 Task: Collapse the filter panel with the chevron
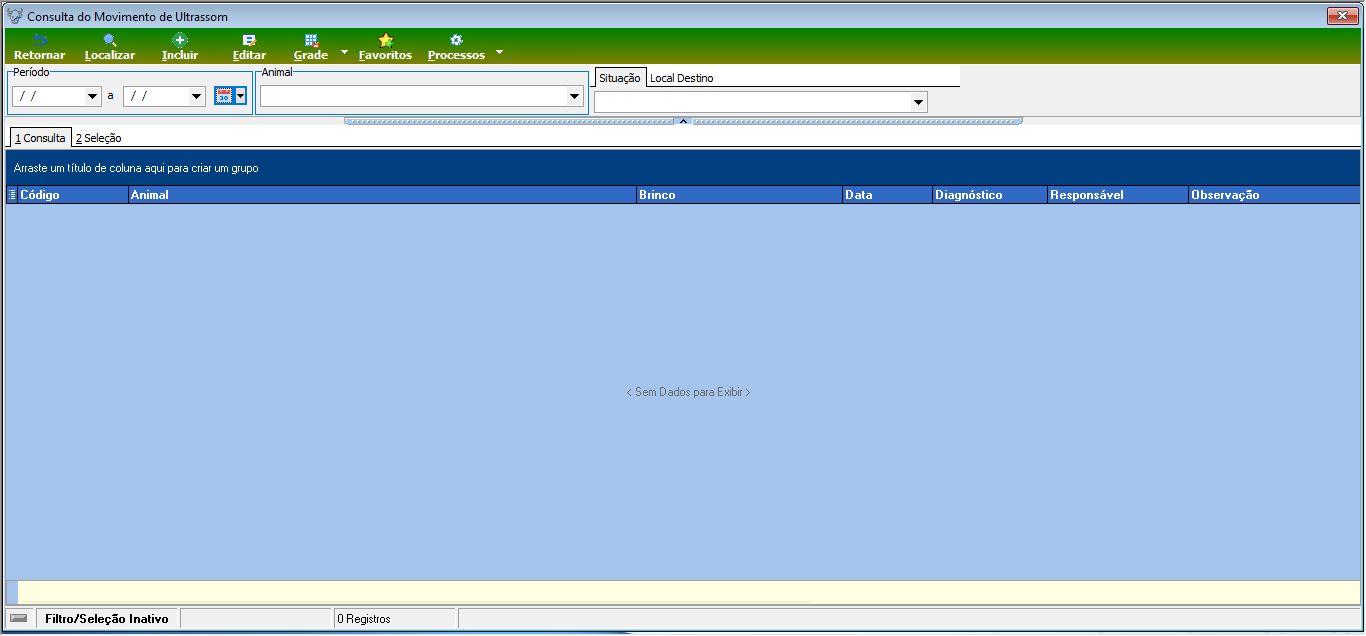click(x=683, y=120)
